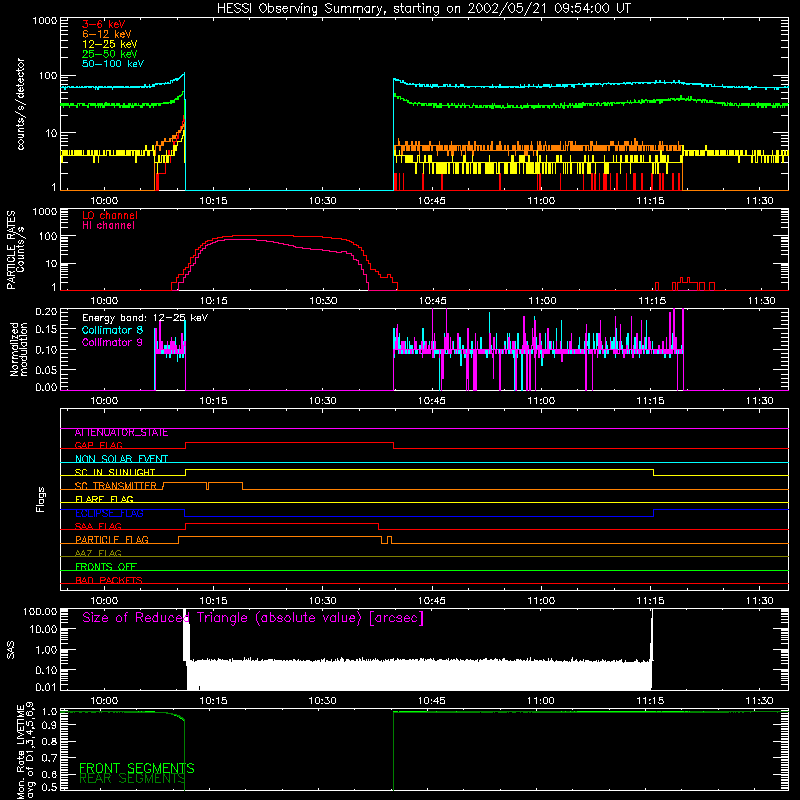The width and height of the screenshot is (800, 800).
Task: Select the '50-100 keV' cyan legend label
Action: click(x=113, y=64)
